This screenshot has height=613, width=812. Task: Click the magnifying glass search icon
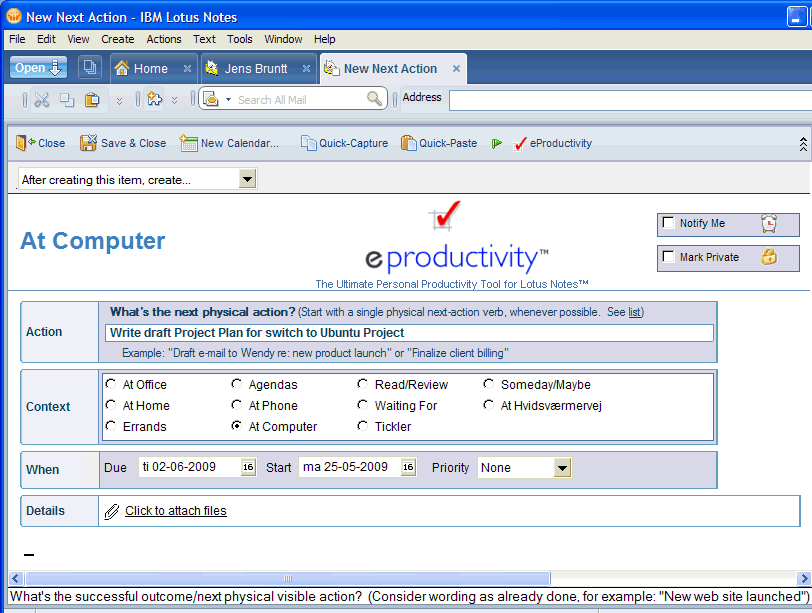pos(374,98)
